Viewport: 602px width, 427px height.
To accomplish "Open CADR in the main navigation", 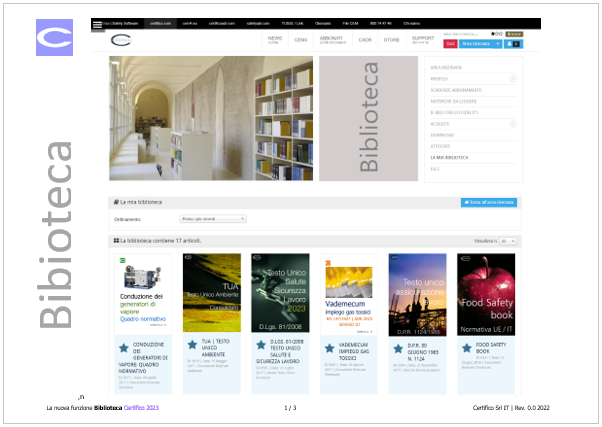I will point(365,40).
